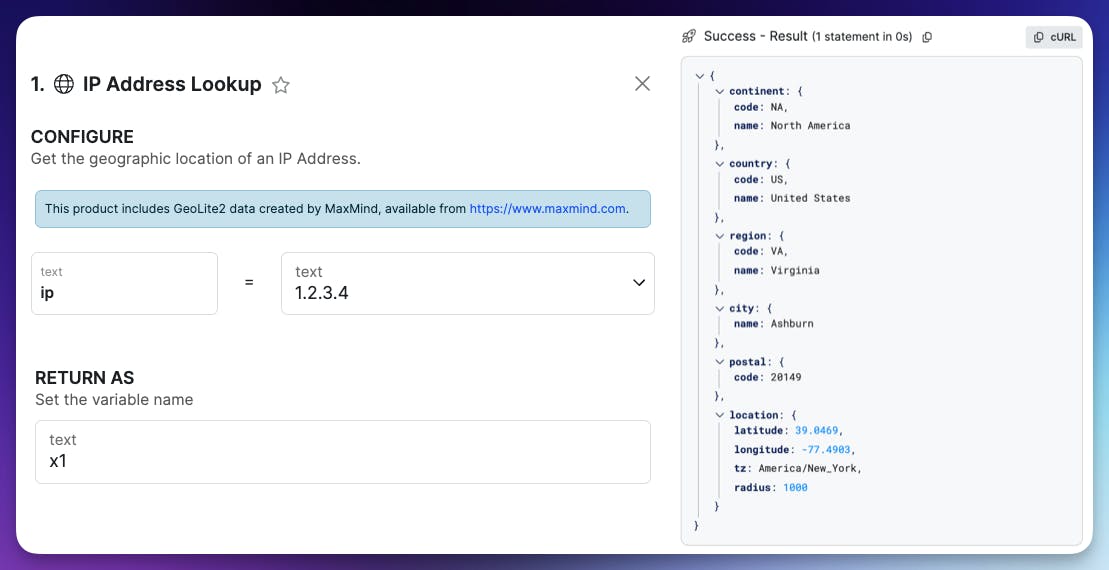Click the rocket icon next to Success
Viewport: 1109px width, 570px height.
coord(689,37)
